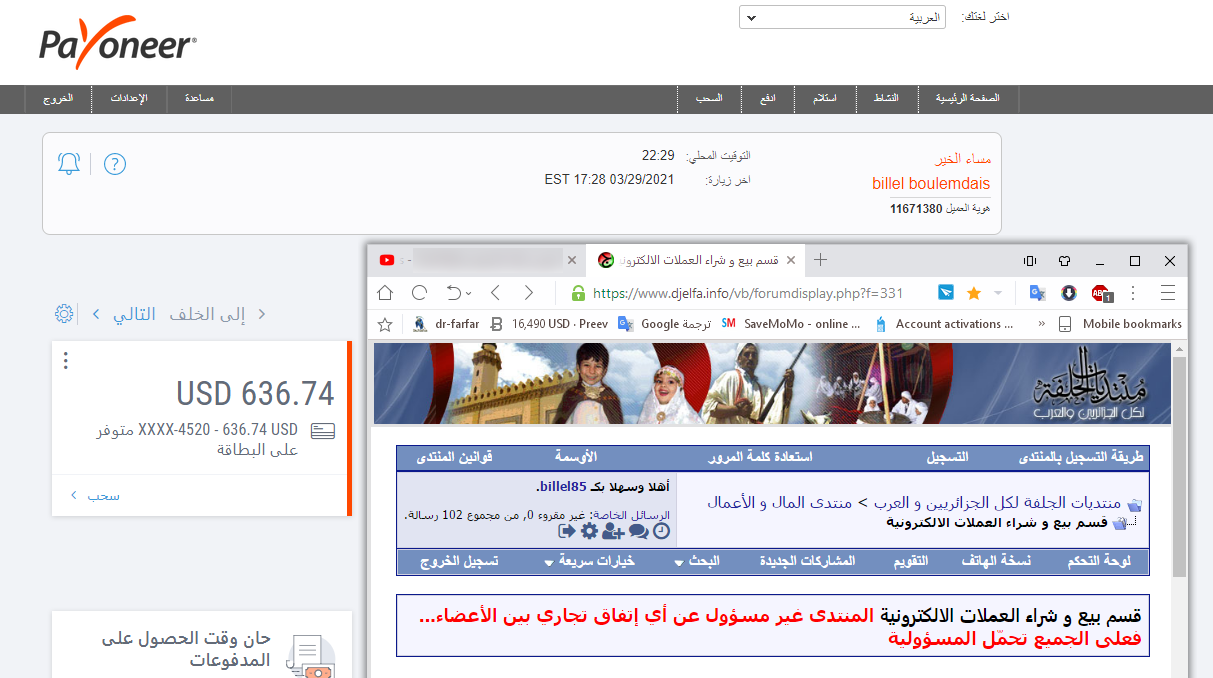Open the language selection dropdown العربية
The height and width of the screenshot is (678, 1213).
coord(842,18)
